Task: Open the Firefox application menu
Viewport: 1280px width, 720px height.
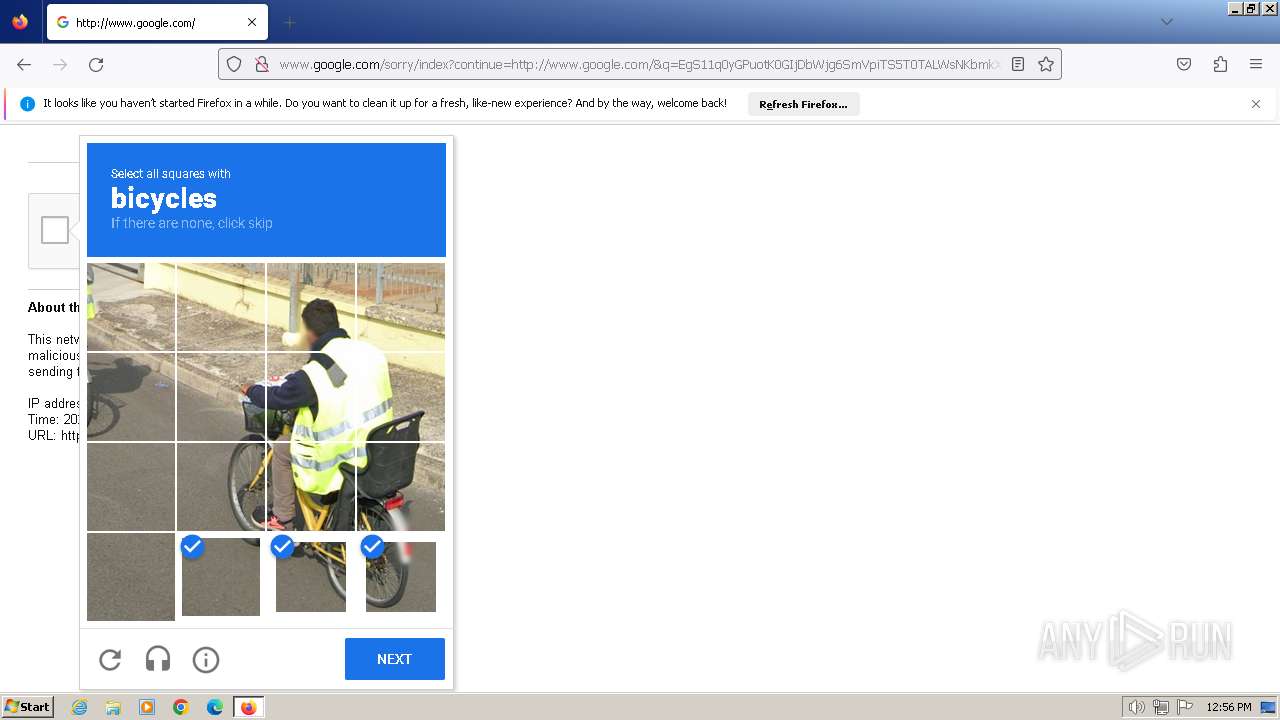Action: tap(1256, 64)
